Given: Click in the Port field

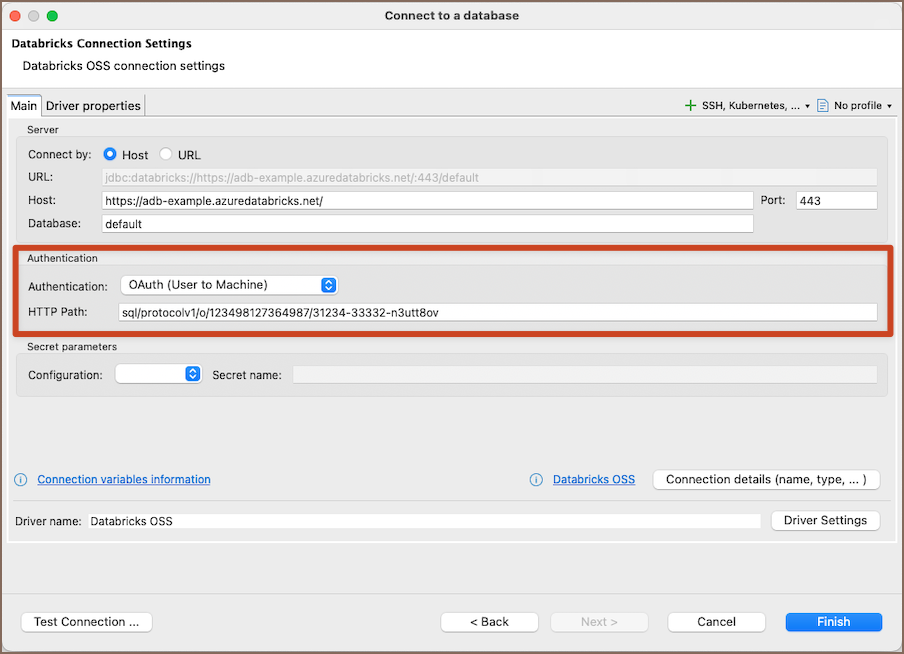Looking at the screenshot, I should pos(836,201).
